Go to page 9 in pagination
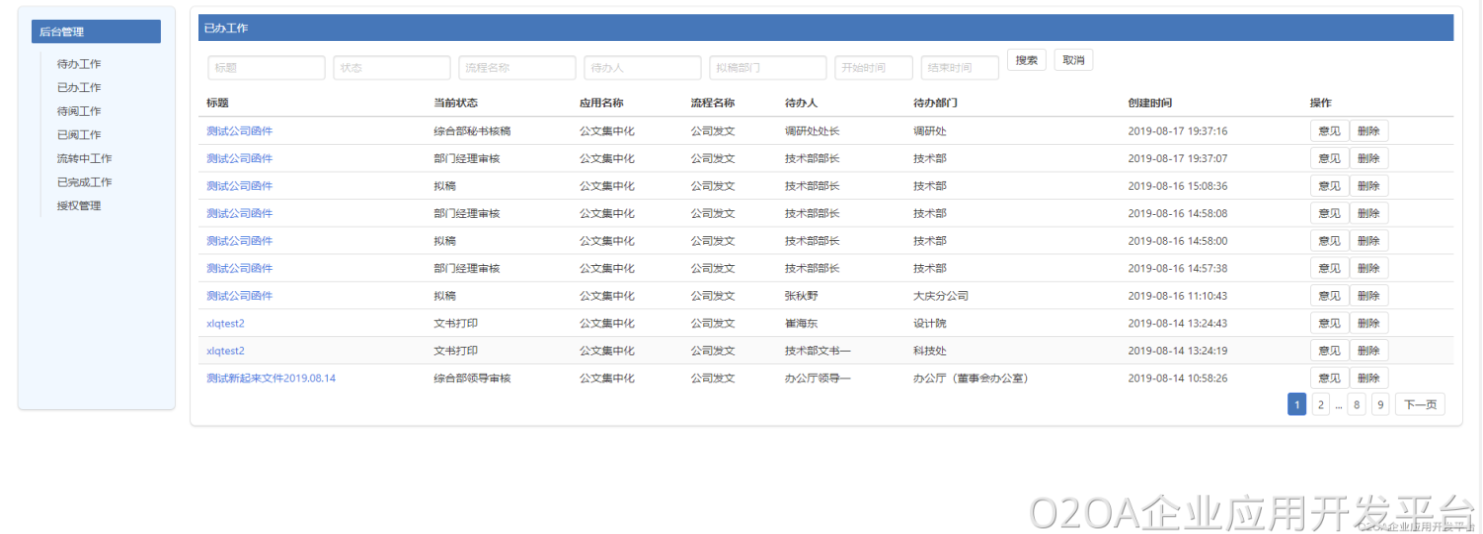This screenshot has height=534, width=1483. click(x=1380, y=405)
